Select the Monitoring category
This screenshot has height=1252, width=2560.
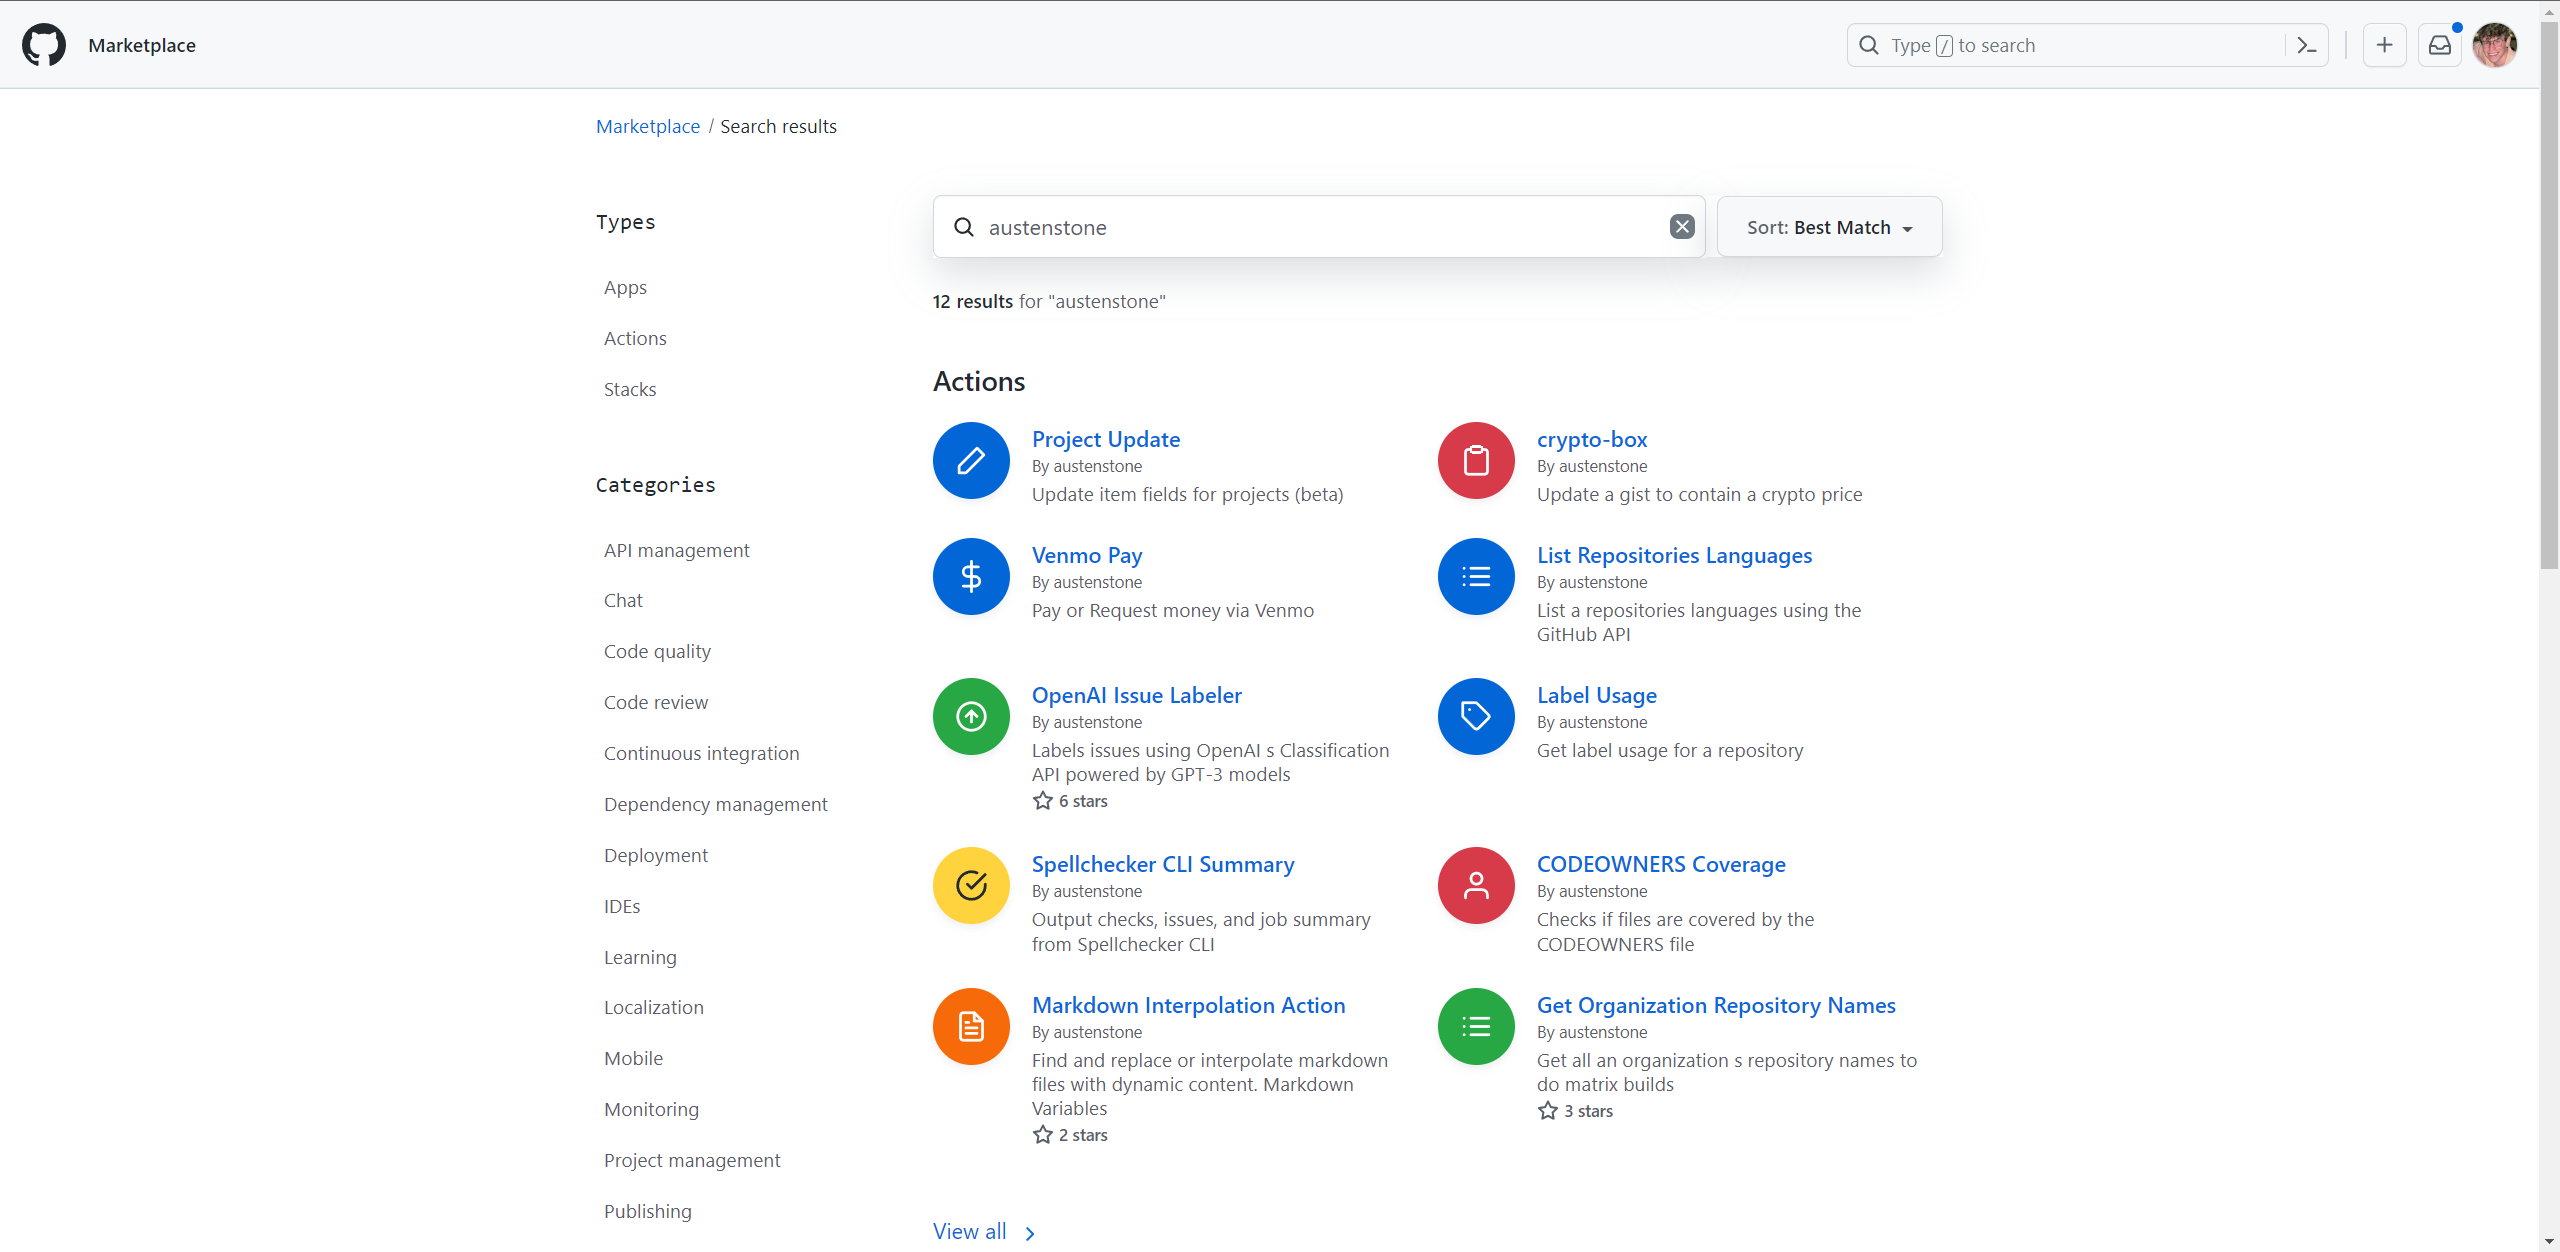[651, 1109]
